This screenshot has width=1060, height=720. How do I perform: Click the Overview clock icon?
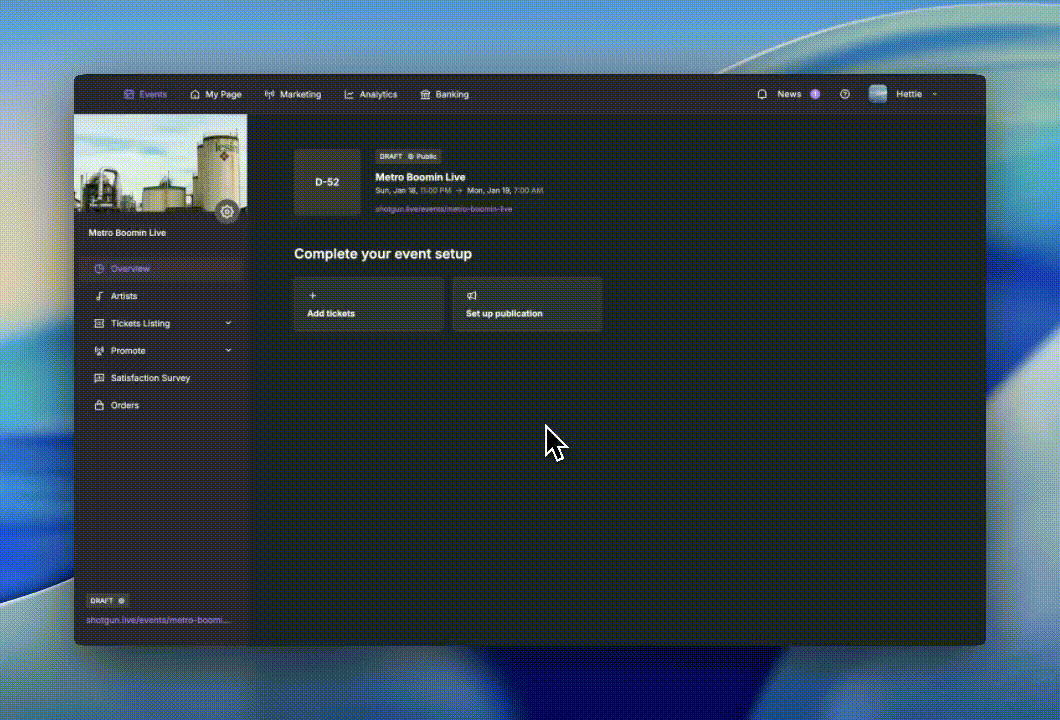[99, 268]
